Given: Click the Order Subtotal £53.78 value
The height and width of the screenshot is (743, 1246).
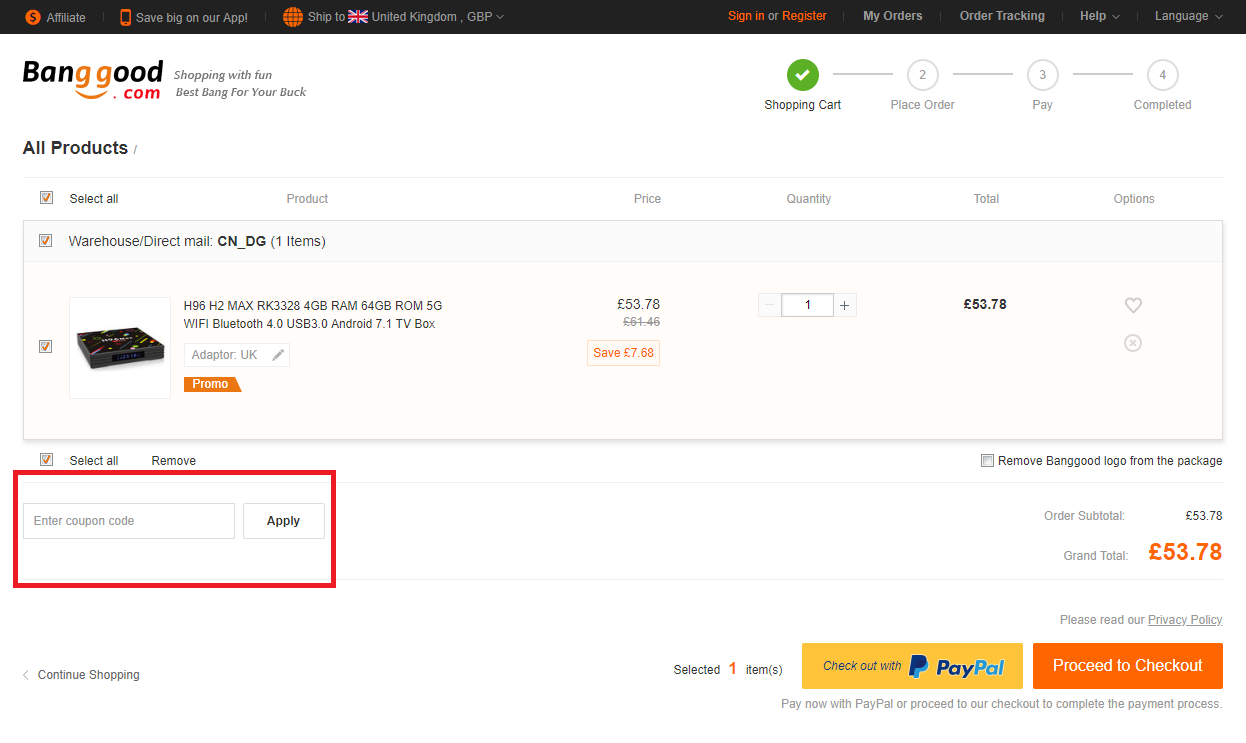Looking at the screenshot, I should [x=1204, y=516].
